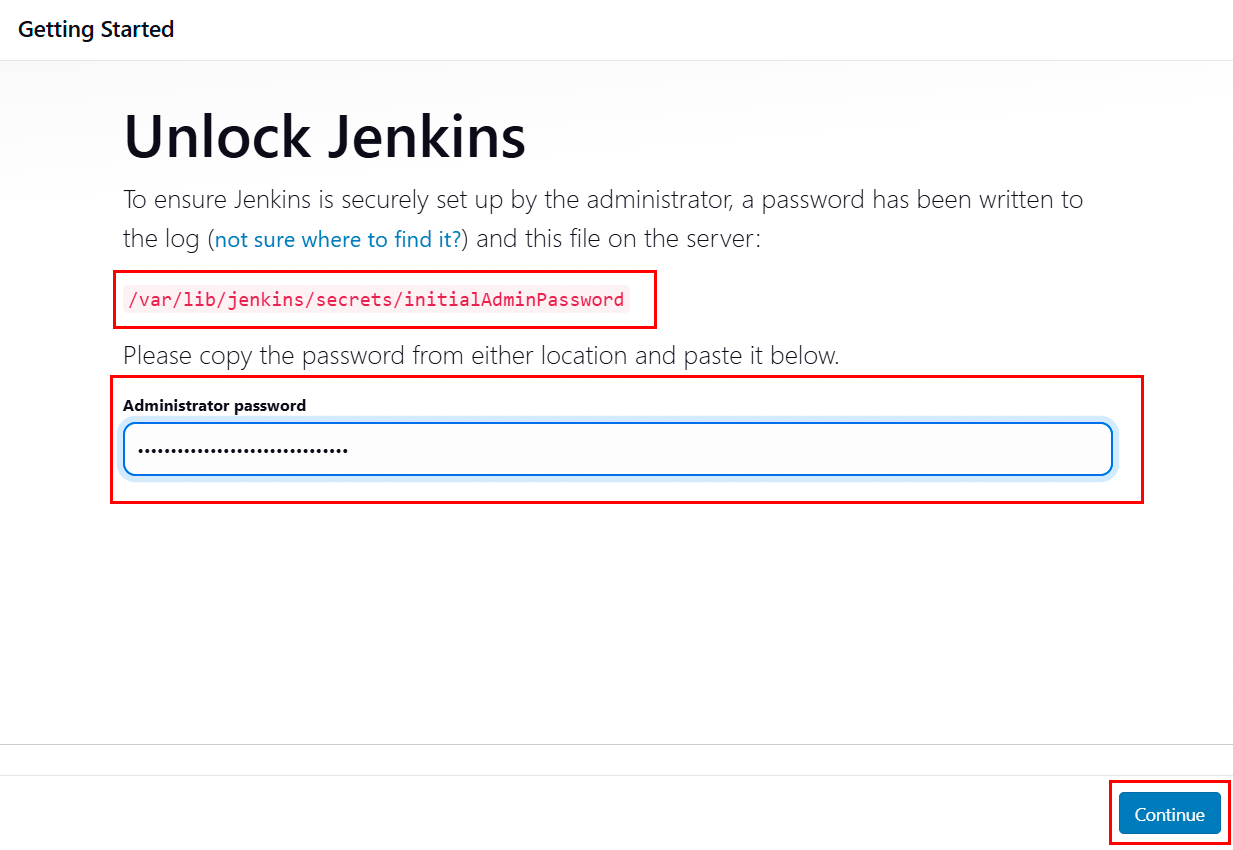Click the 'Administrator password' field label
The height and width of the screenshot is (850, 1233).
(214, 405)
